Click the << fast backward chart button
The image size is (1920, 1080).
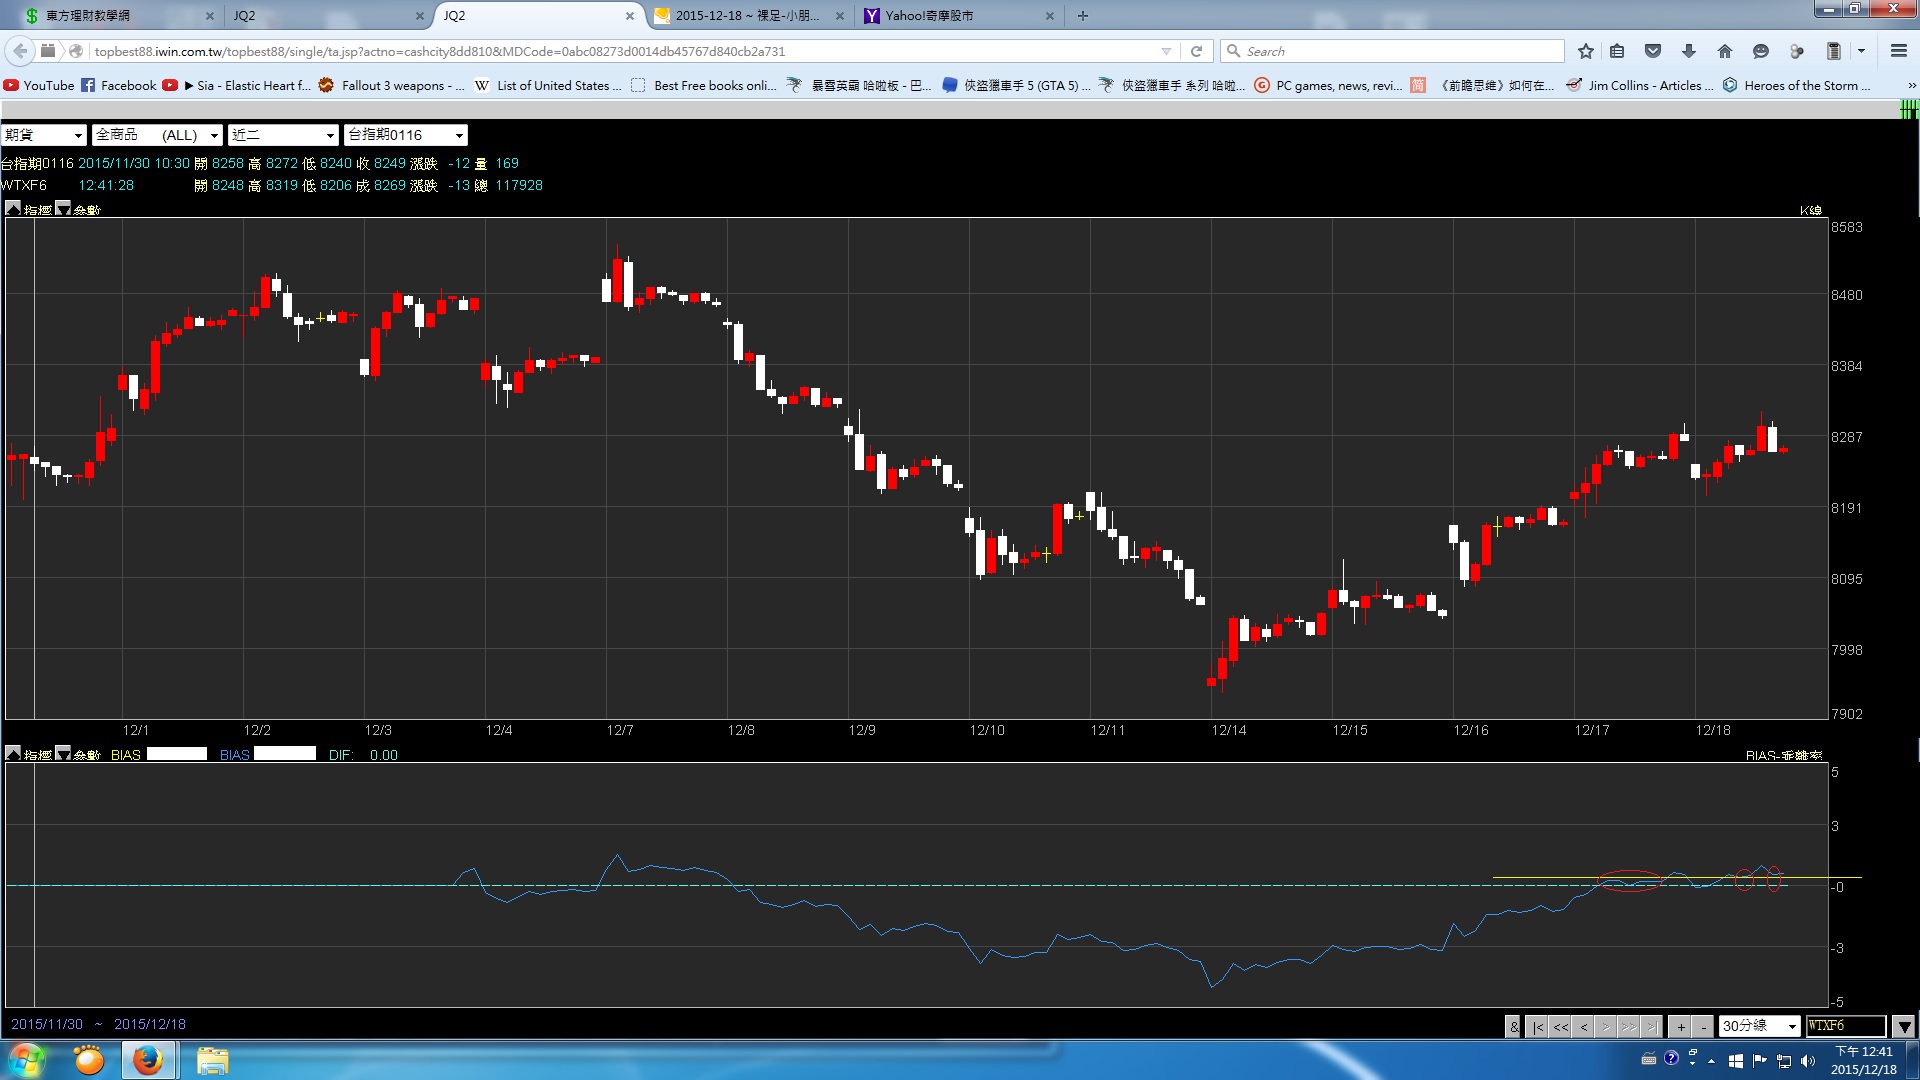click(1560, 1027)
